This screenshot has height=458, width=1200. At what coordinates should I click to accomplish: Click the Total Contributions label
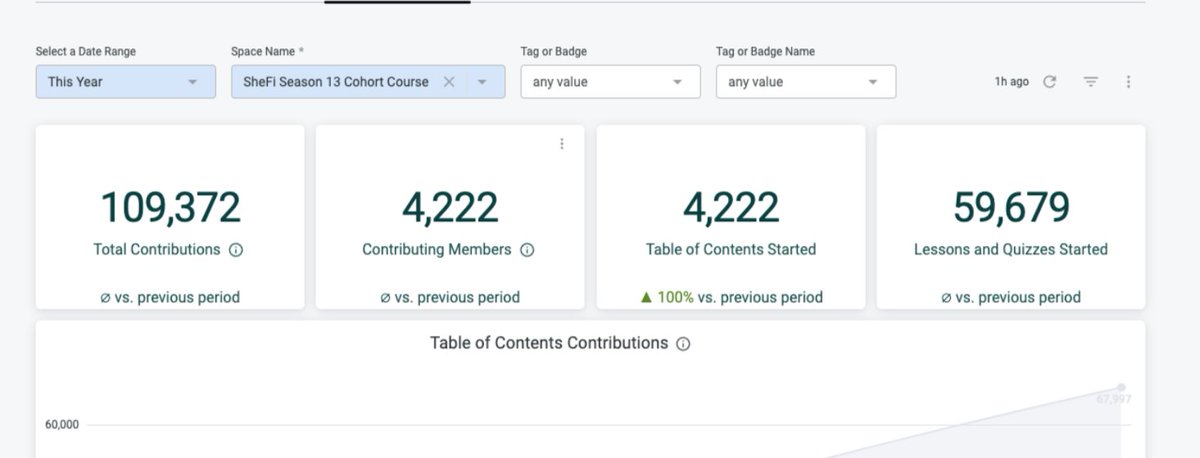click(157, 250)
